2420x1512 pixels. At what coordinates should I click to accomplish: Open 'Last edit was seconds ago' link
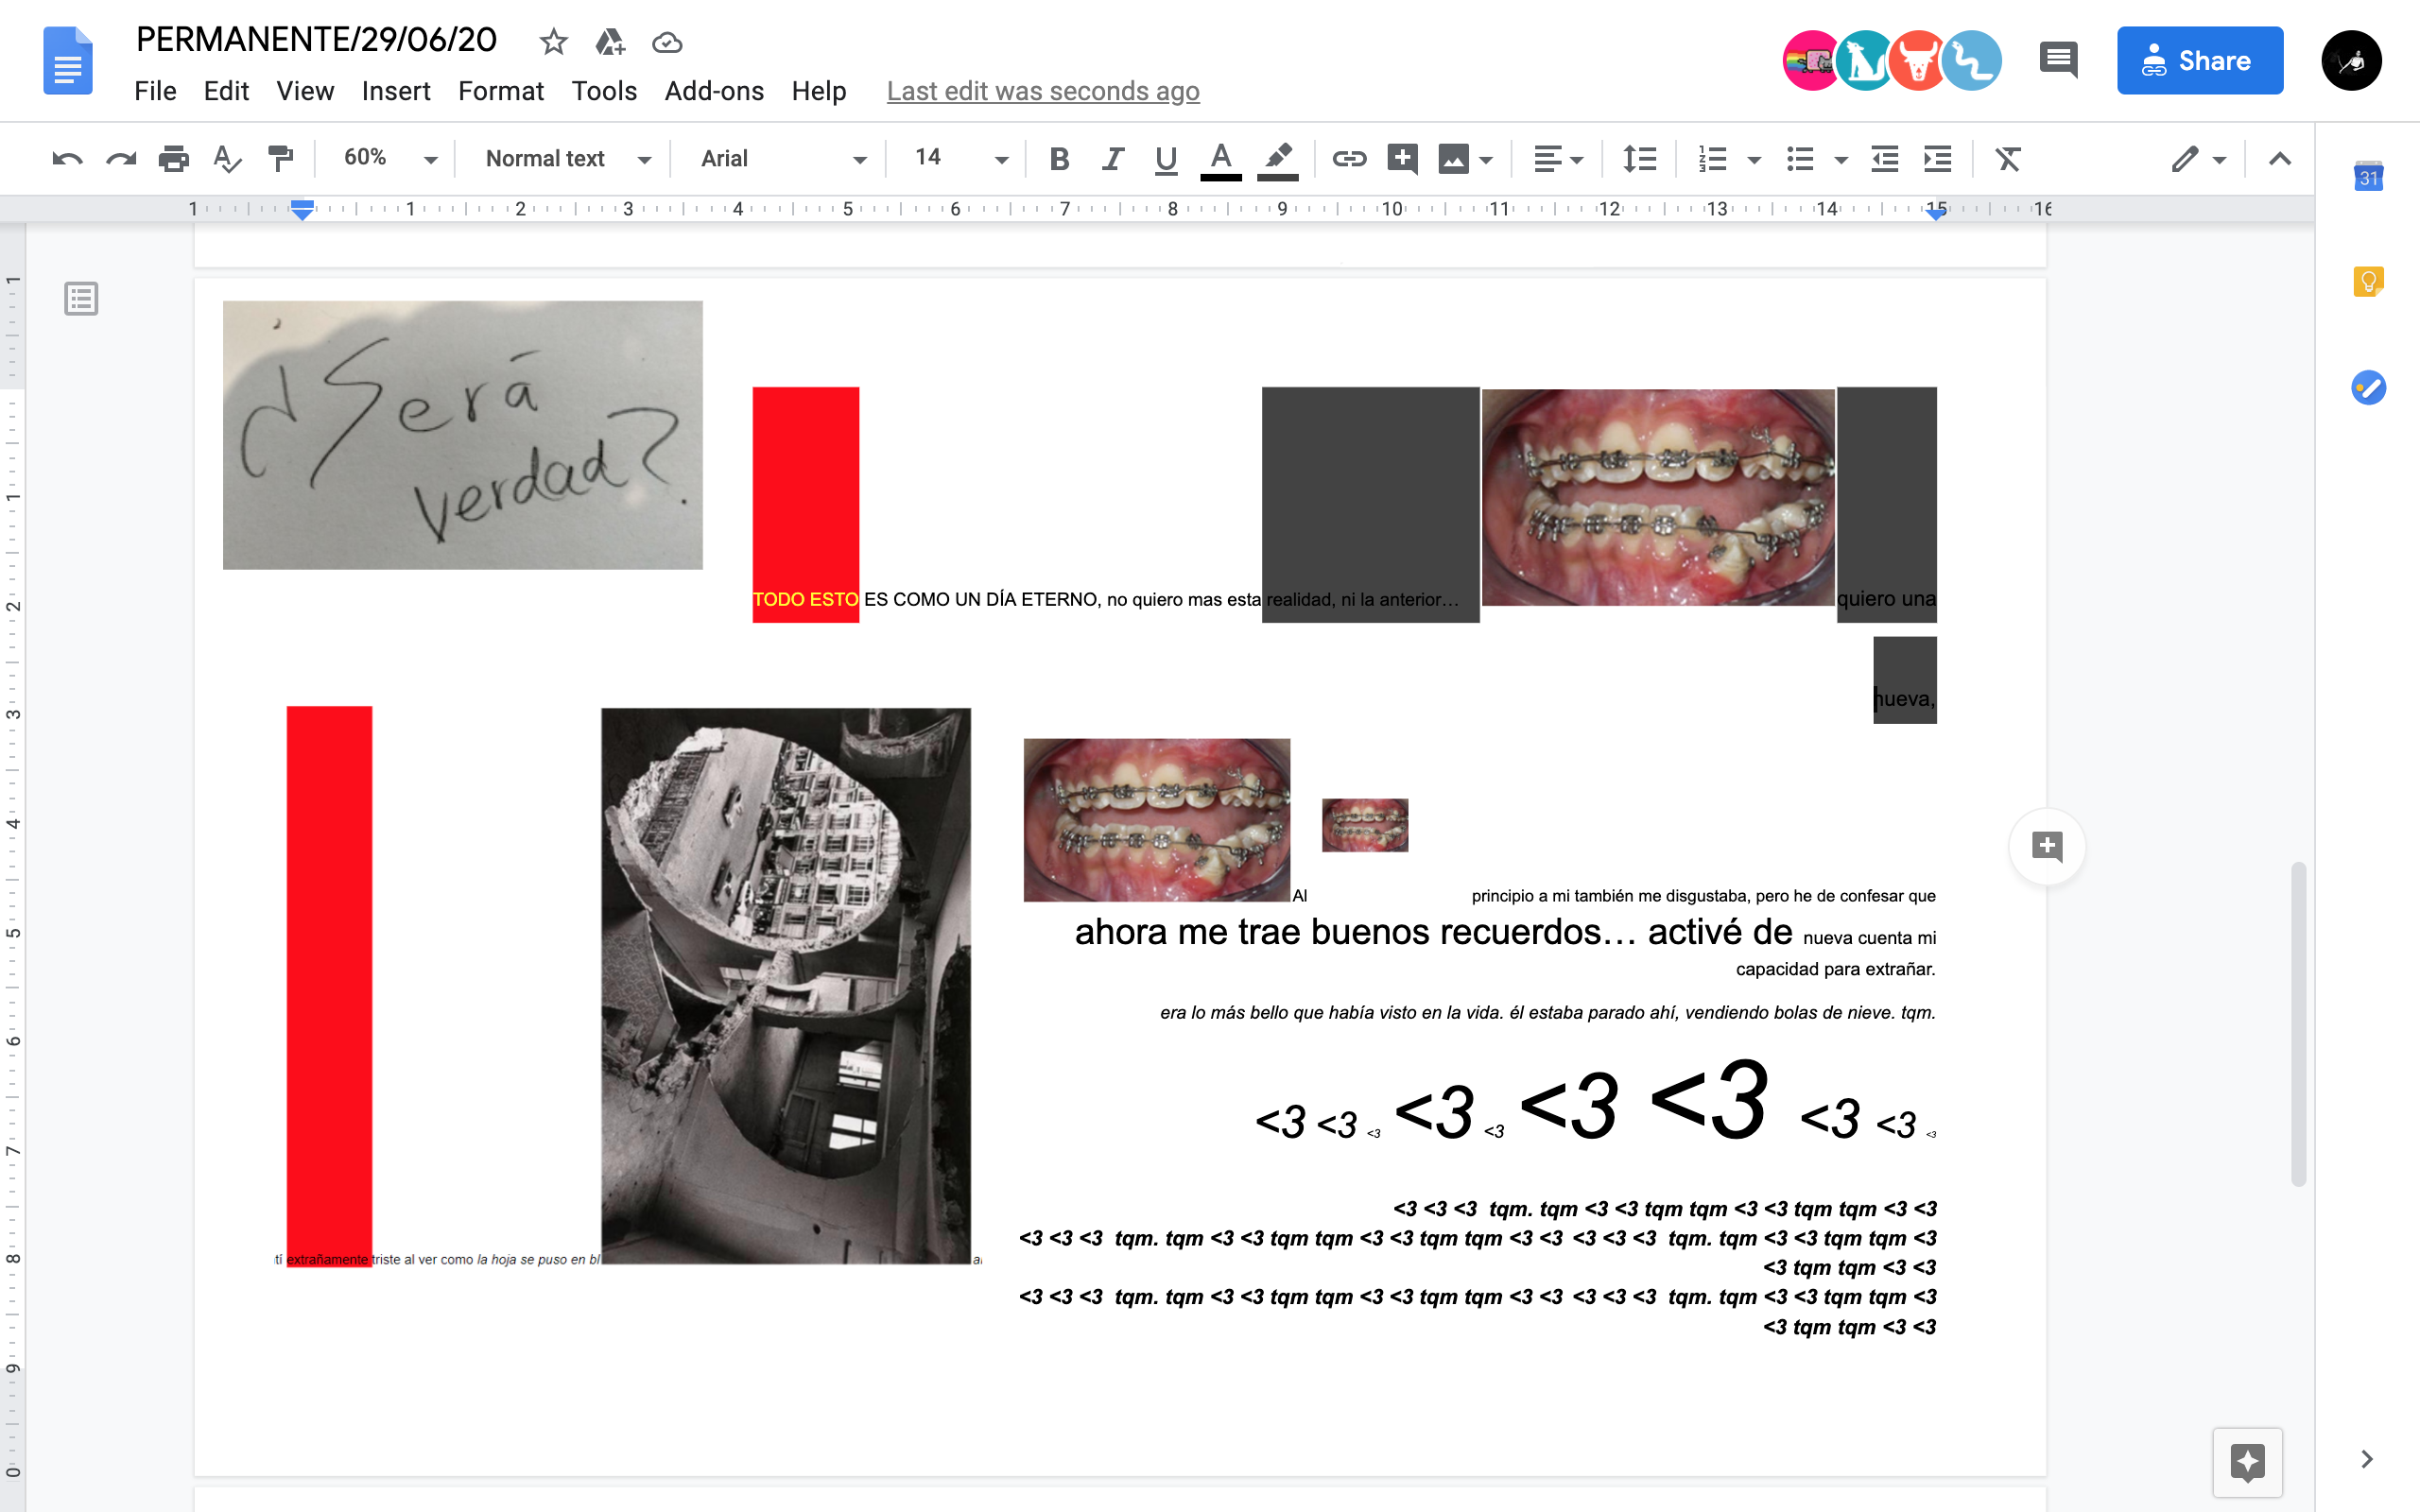[x=1042, y=91]
